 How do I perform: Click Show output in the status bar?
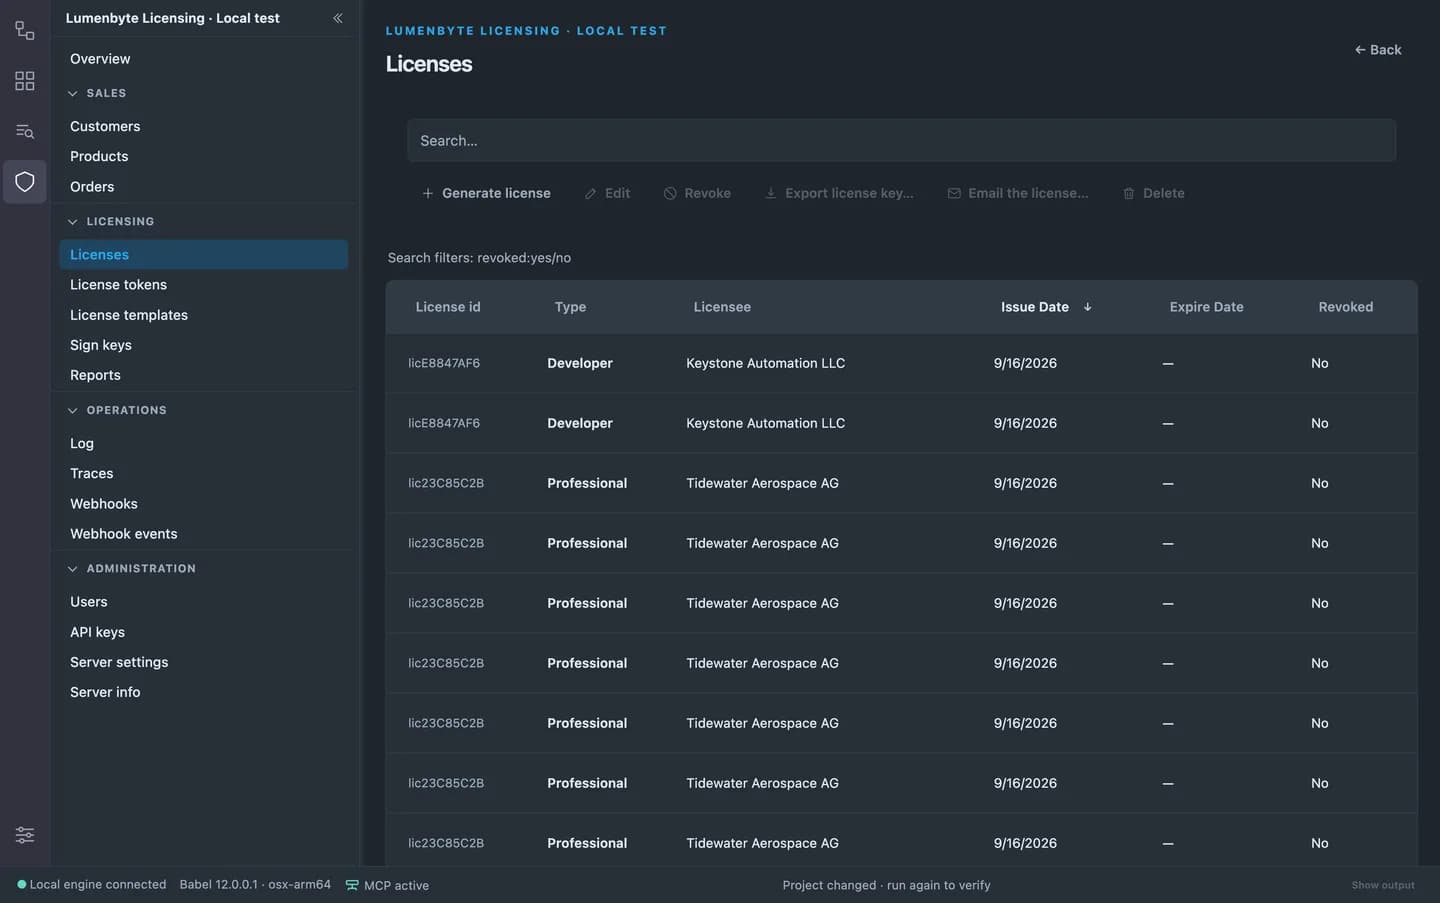pos(1383,885)
